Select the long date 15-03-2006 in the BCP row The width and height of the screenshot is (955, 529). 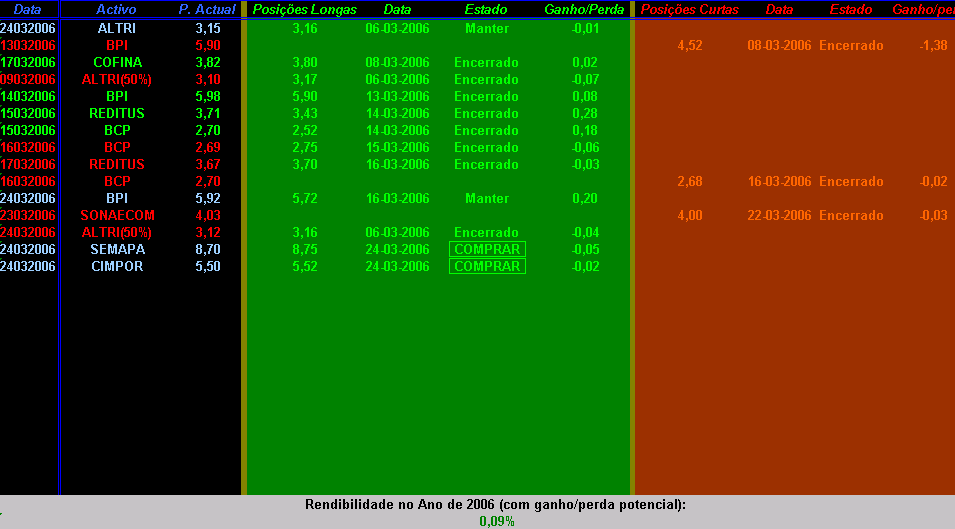pos(397,147)
